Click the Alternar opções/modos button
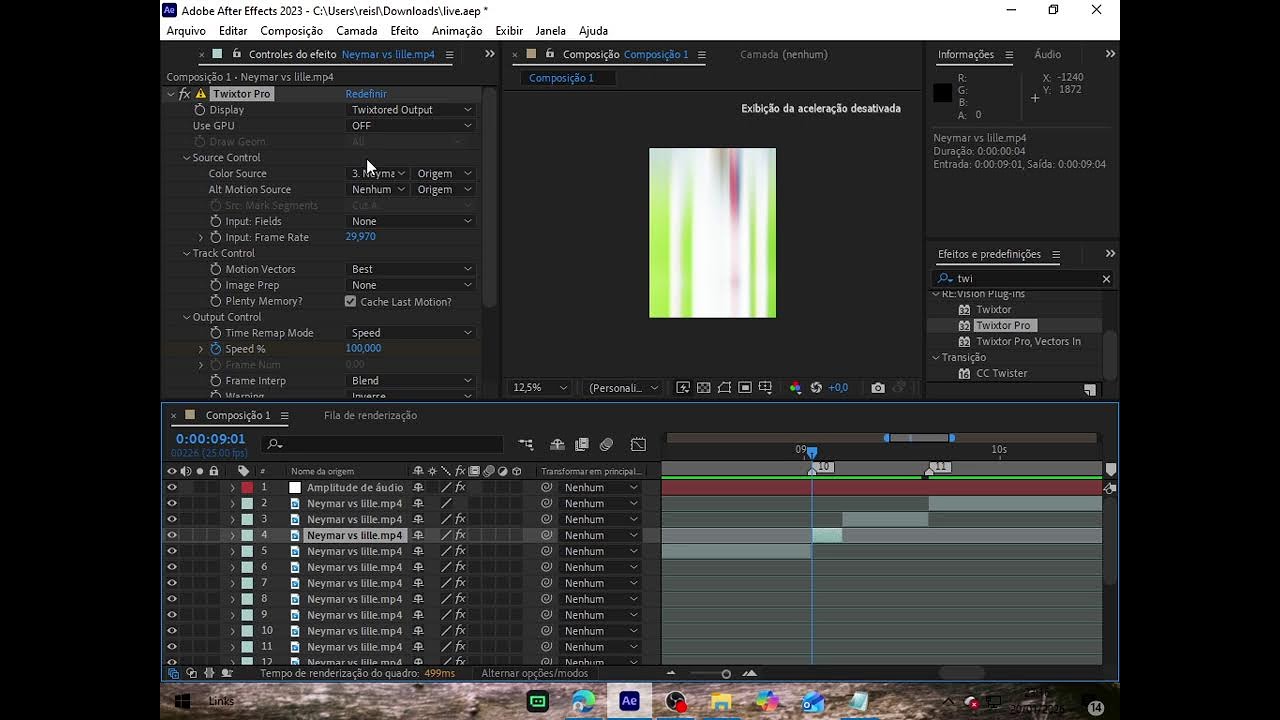This screenshot has height=720, width=1280. 535,673
